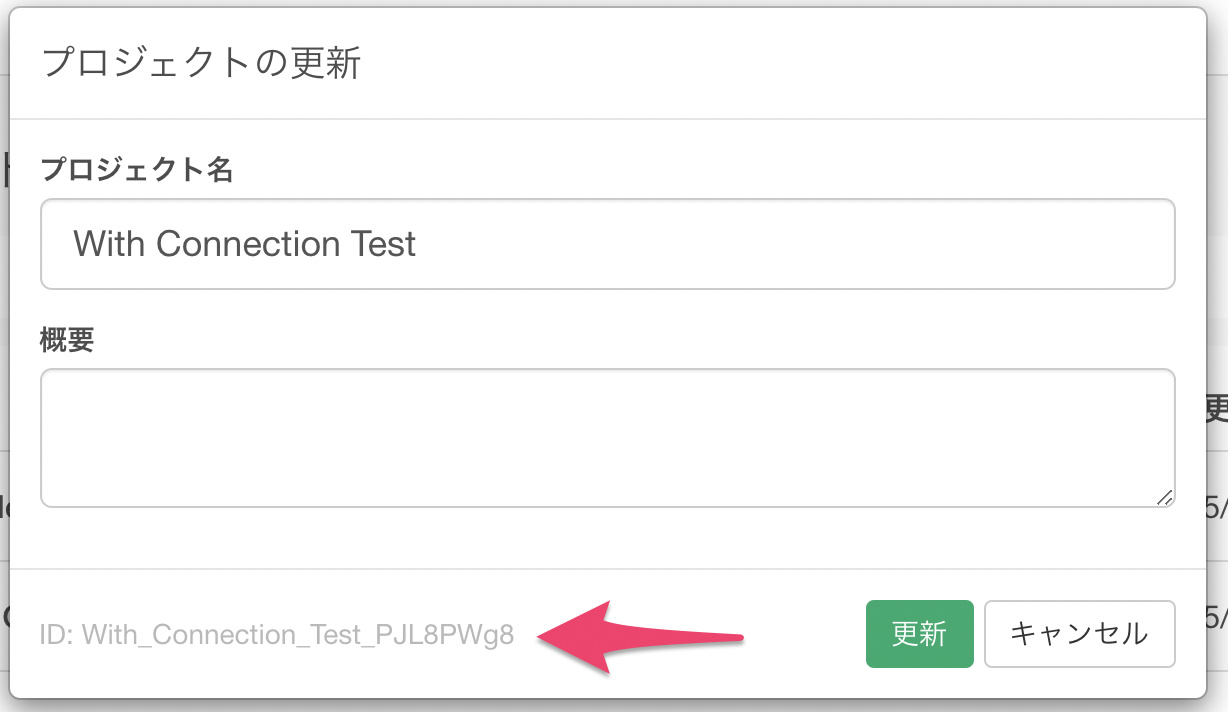1228x712 pixels.
Task: Click the red arrow pointing at the ID
Action: pos(641,636)
